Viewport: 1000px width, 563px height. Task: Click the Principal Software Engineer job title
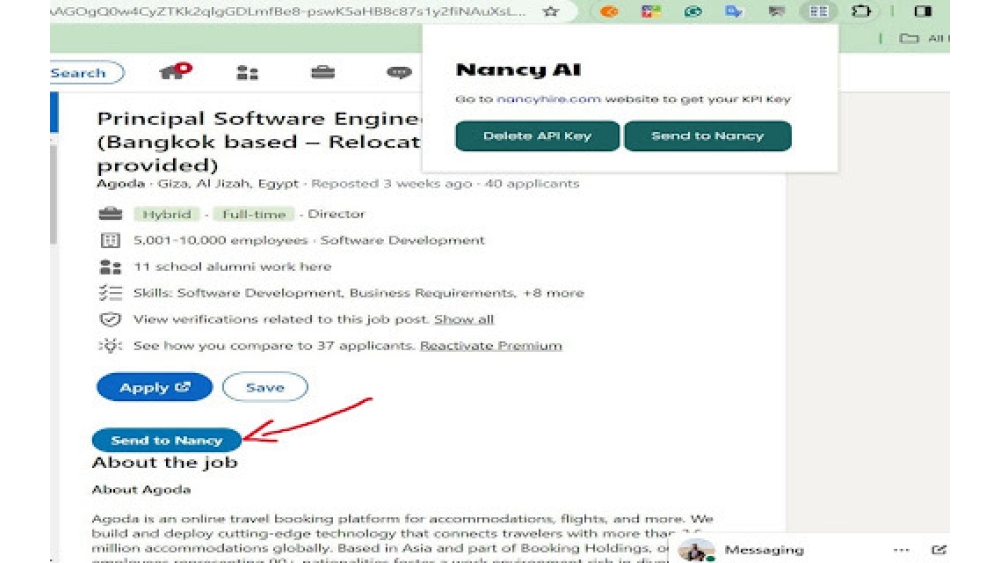click(259, 142)
